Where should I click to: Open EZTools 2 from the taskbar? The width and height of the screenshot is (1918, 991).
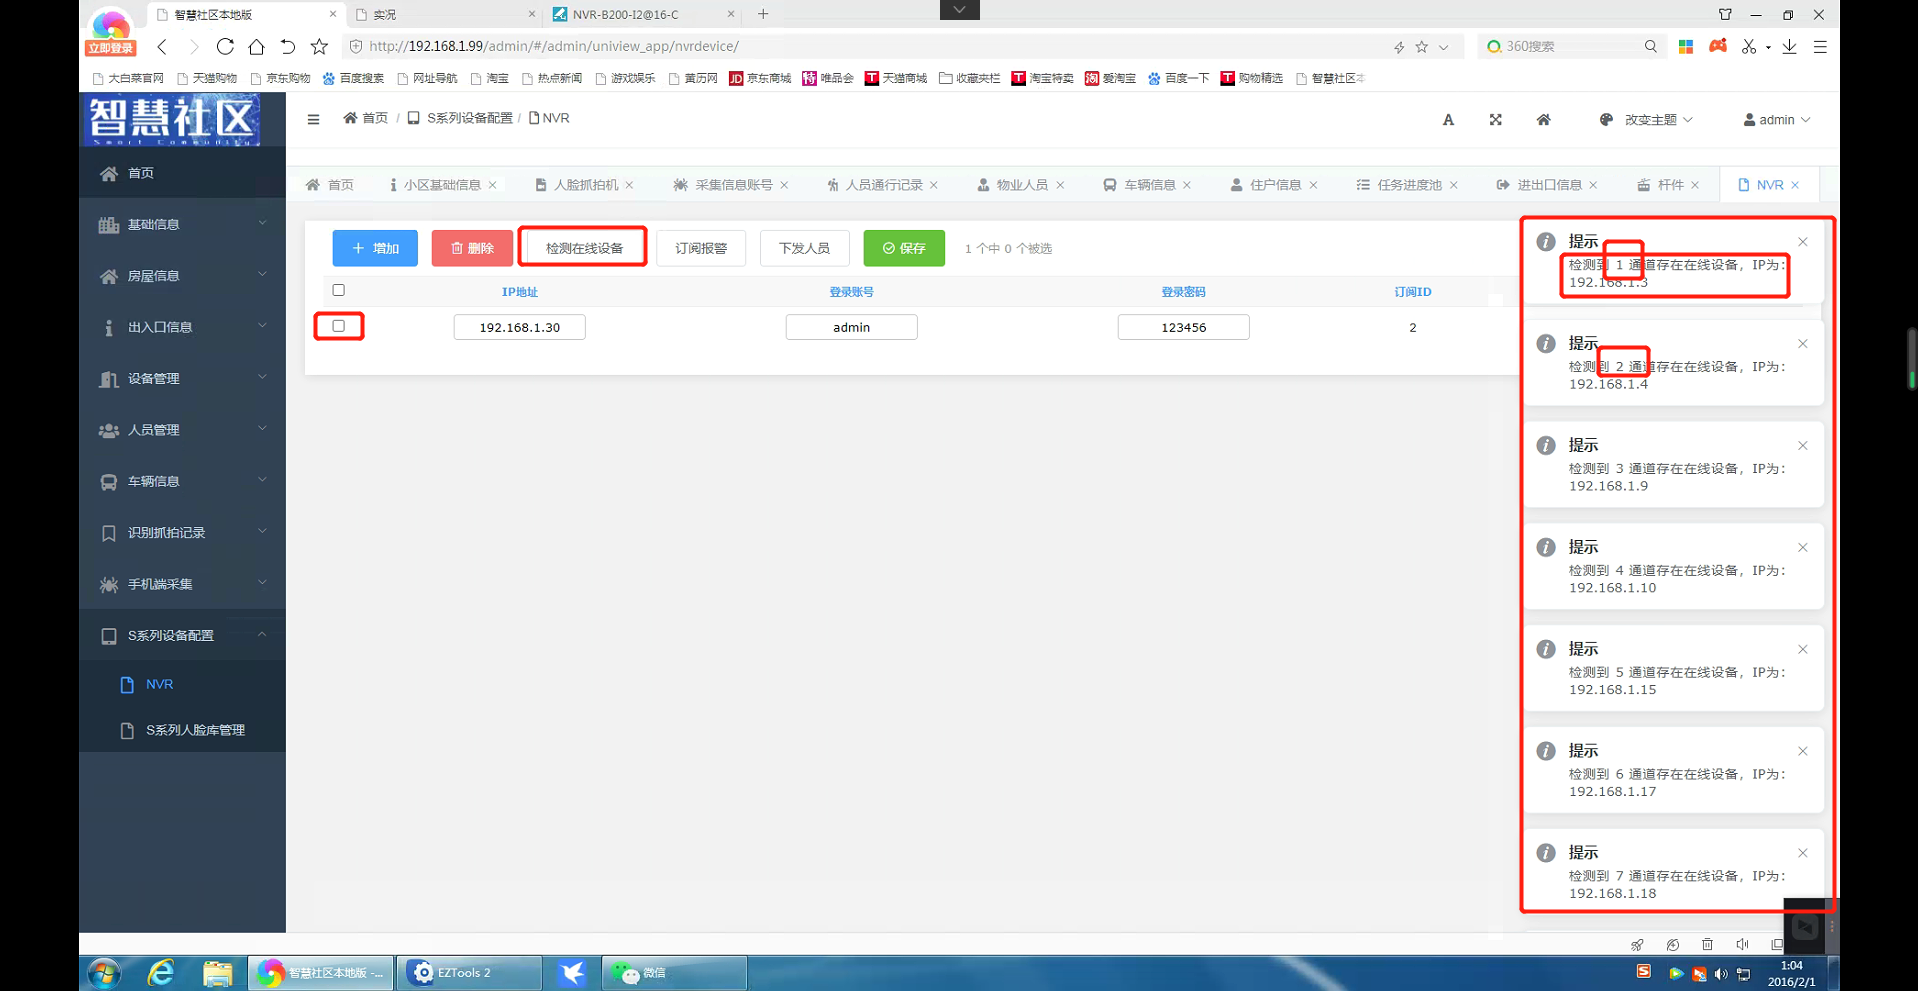pos(467,972)
